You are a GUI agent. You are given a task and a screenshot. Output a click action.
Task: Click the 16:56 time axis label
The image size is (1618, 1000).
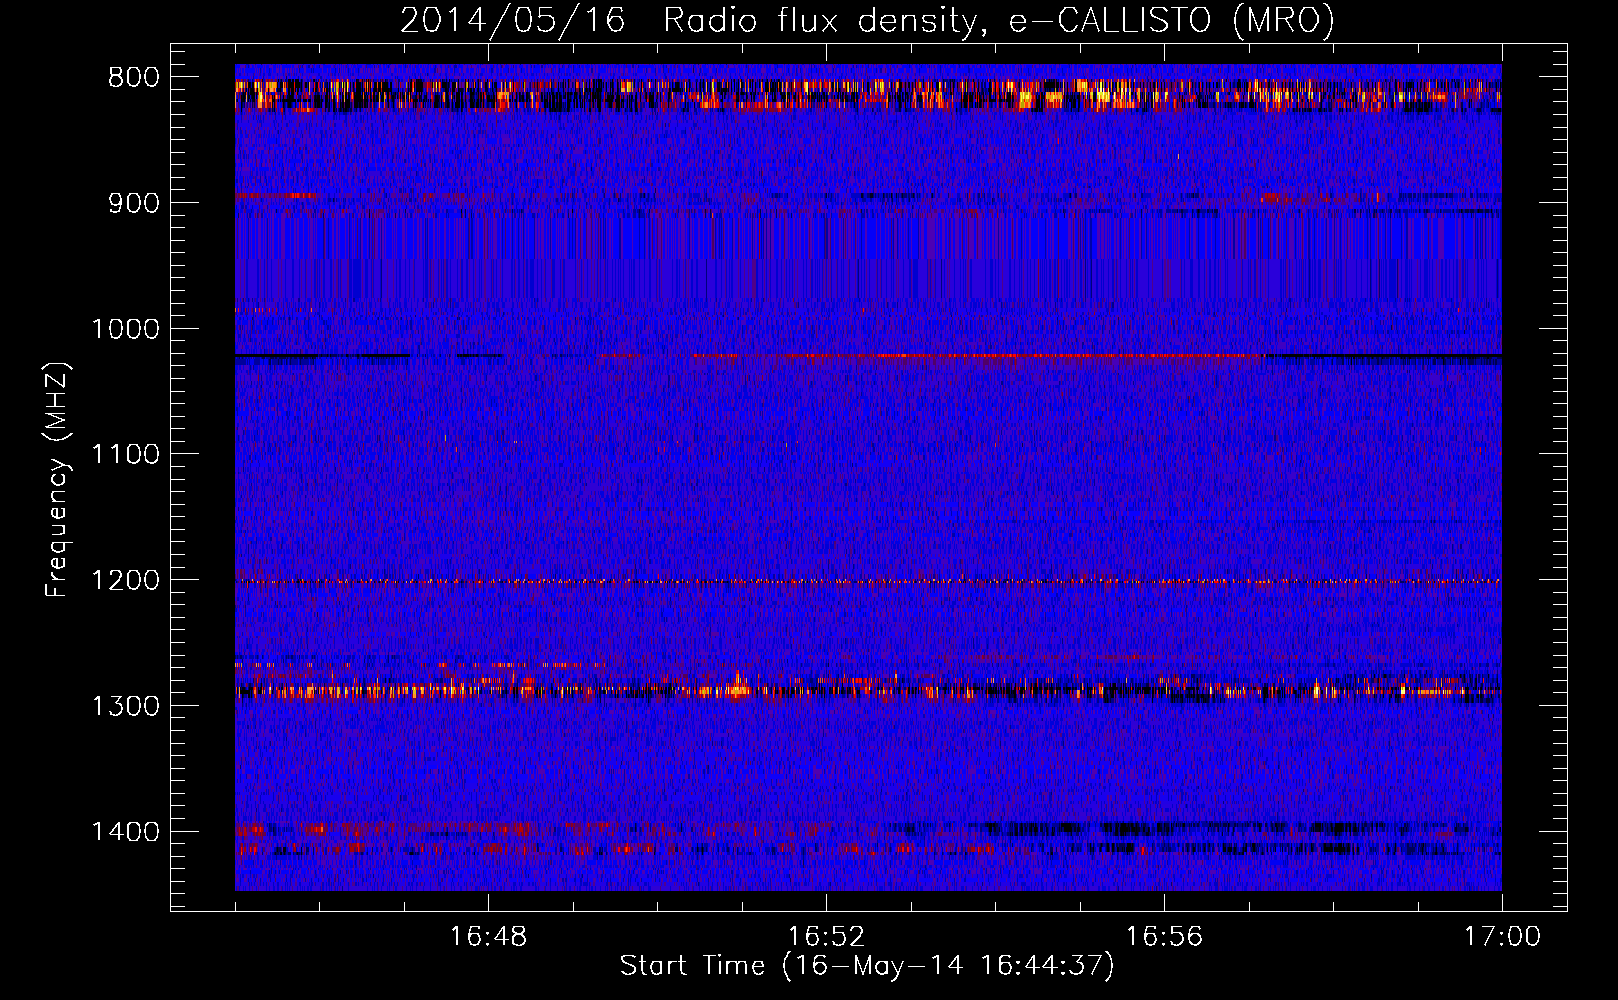click(x=1164, y=937)
